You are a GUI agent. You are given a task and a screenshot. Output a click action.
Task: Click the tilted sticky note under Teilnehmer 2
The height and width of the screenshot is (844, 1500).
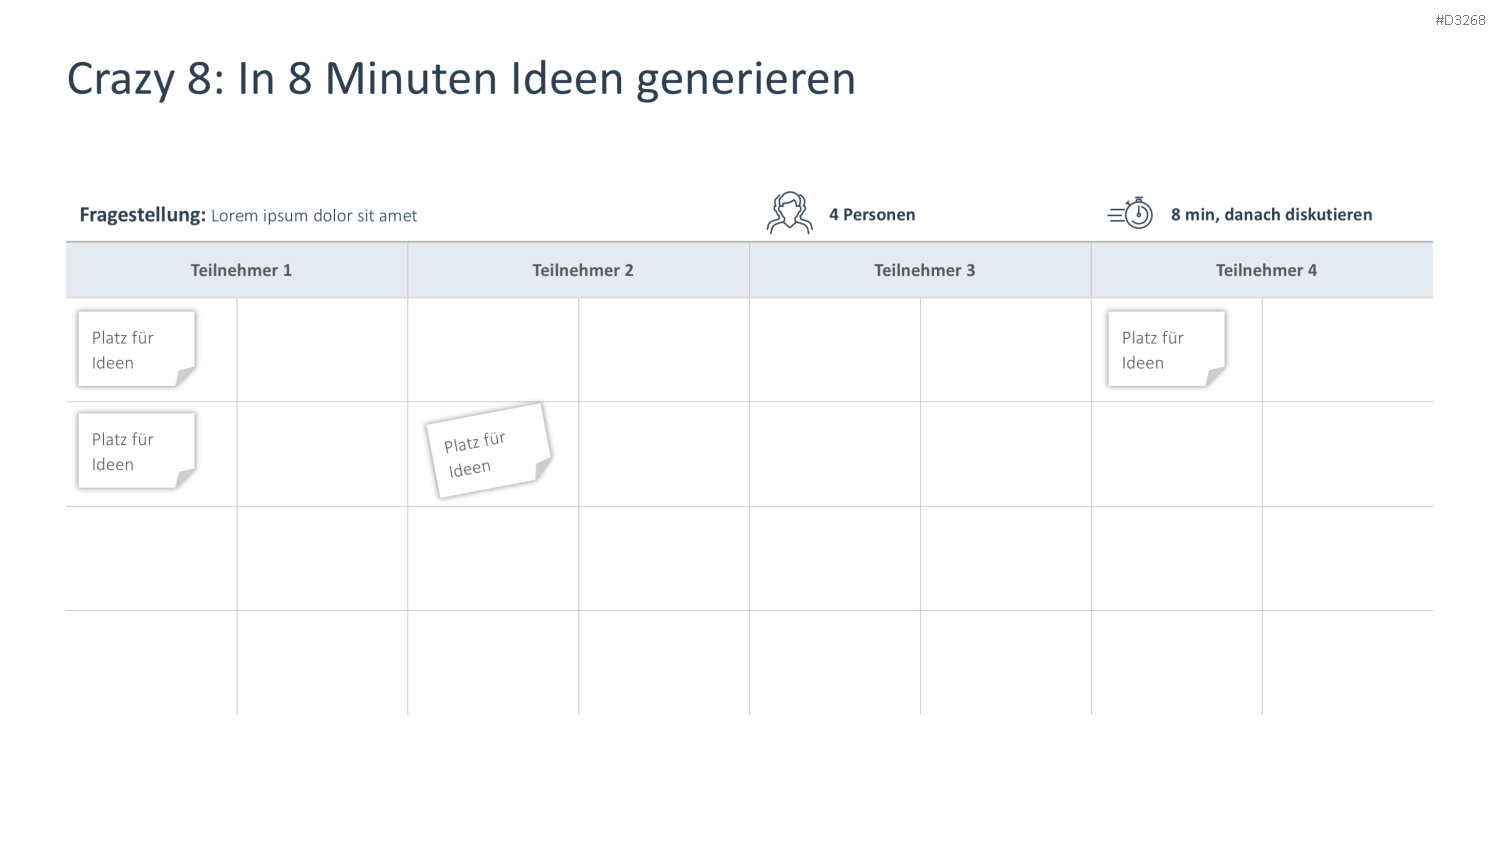(x=489, y=450)
